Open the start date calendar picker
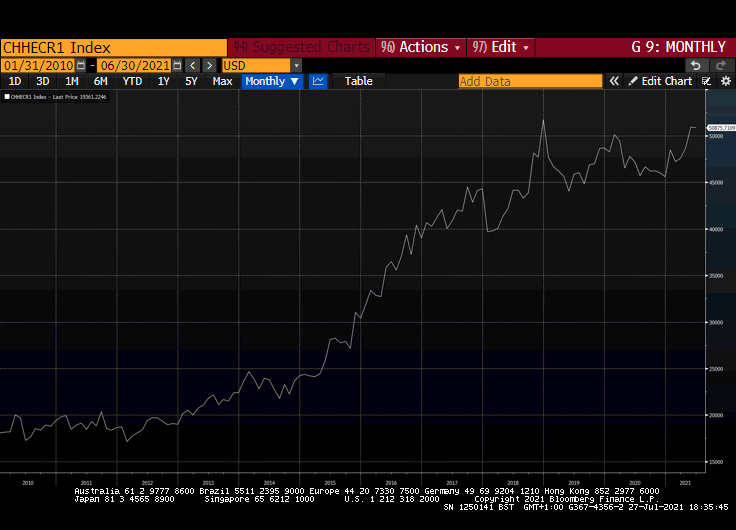Image resolution: width=736 pixels, height=530 pixels. click(82, 65)
